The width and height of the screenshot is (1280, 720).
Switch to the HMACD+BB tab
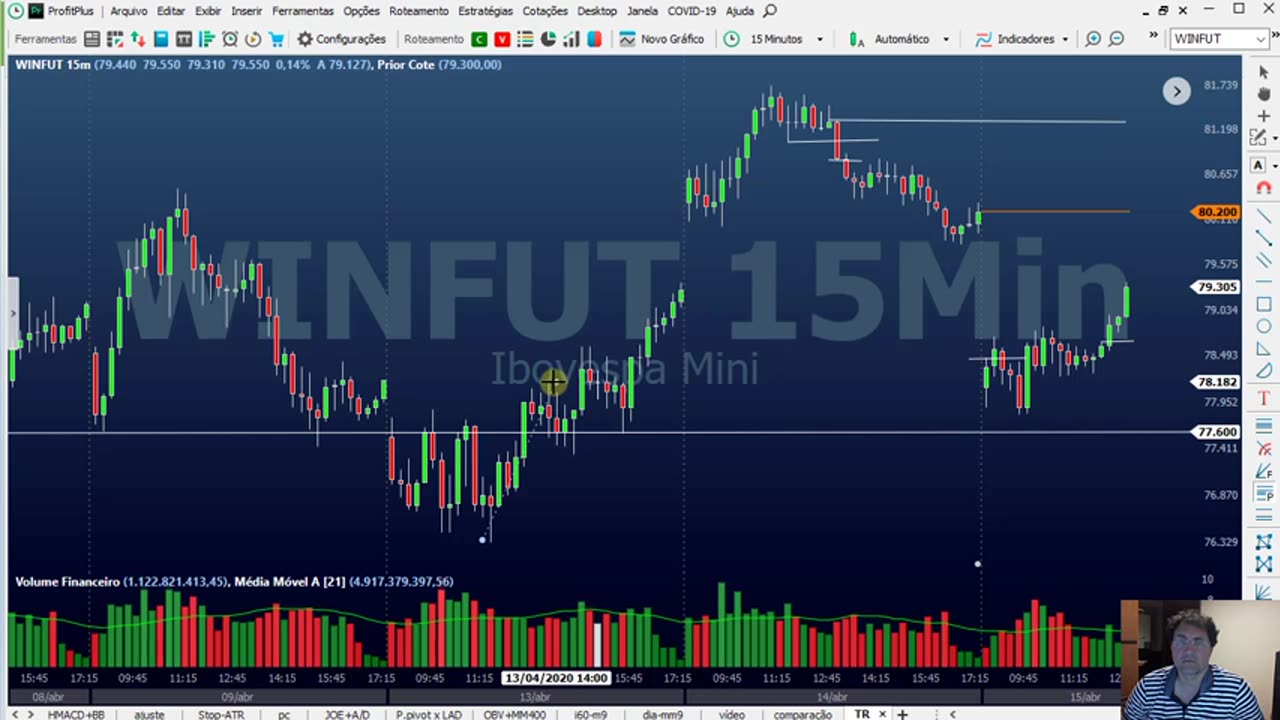76,714
